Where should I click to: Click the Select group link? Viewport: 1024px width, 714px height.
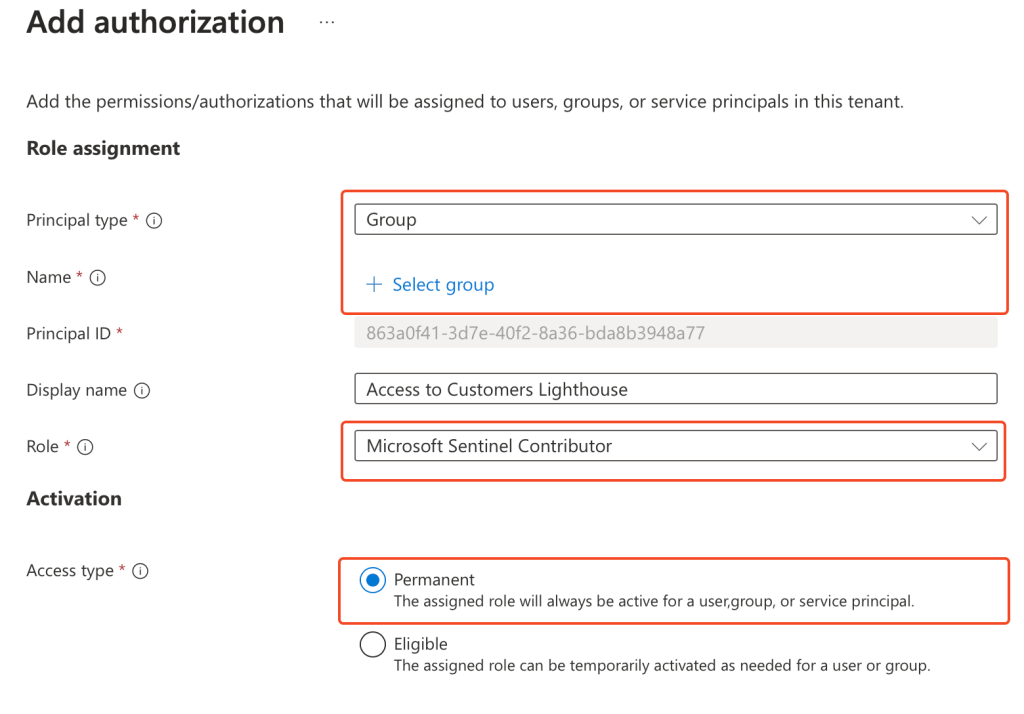pyautogui.click(x=443, y=285)
